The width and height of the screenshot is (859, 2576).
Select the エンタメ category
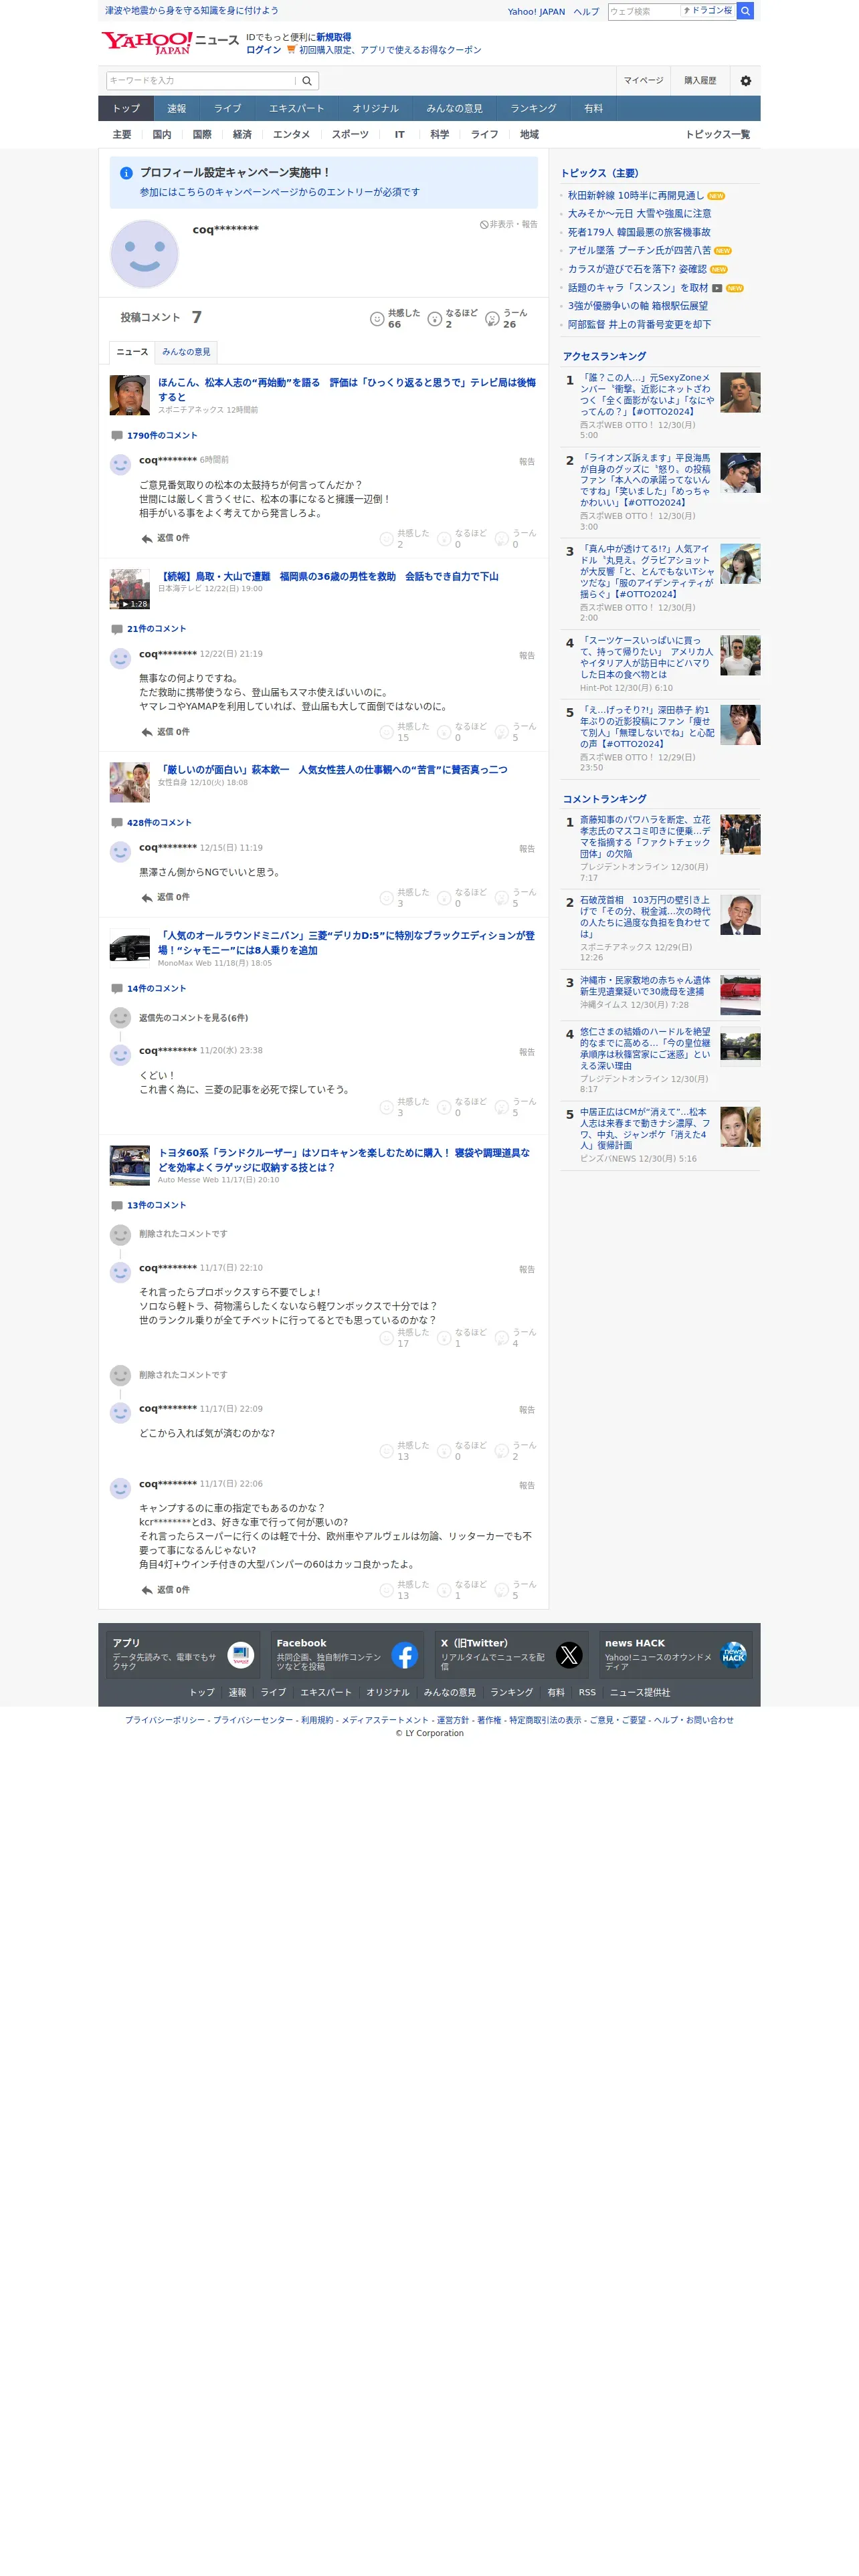point(291,135)
